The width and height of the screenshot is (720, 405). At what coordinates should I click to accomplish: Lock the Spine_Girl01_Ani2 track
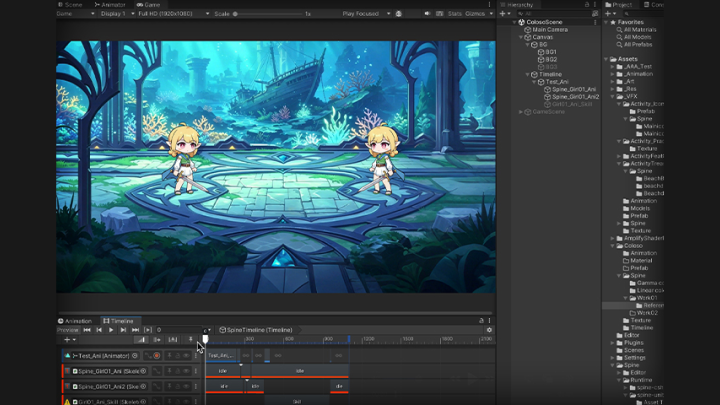click(178, 387)
